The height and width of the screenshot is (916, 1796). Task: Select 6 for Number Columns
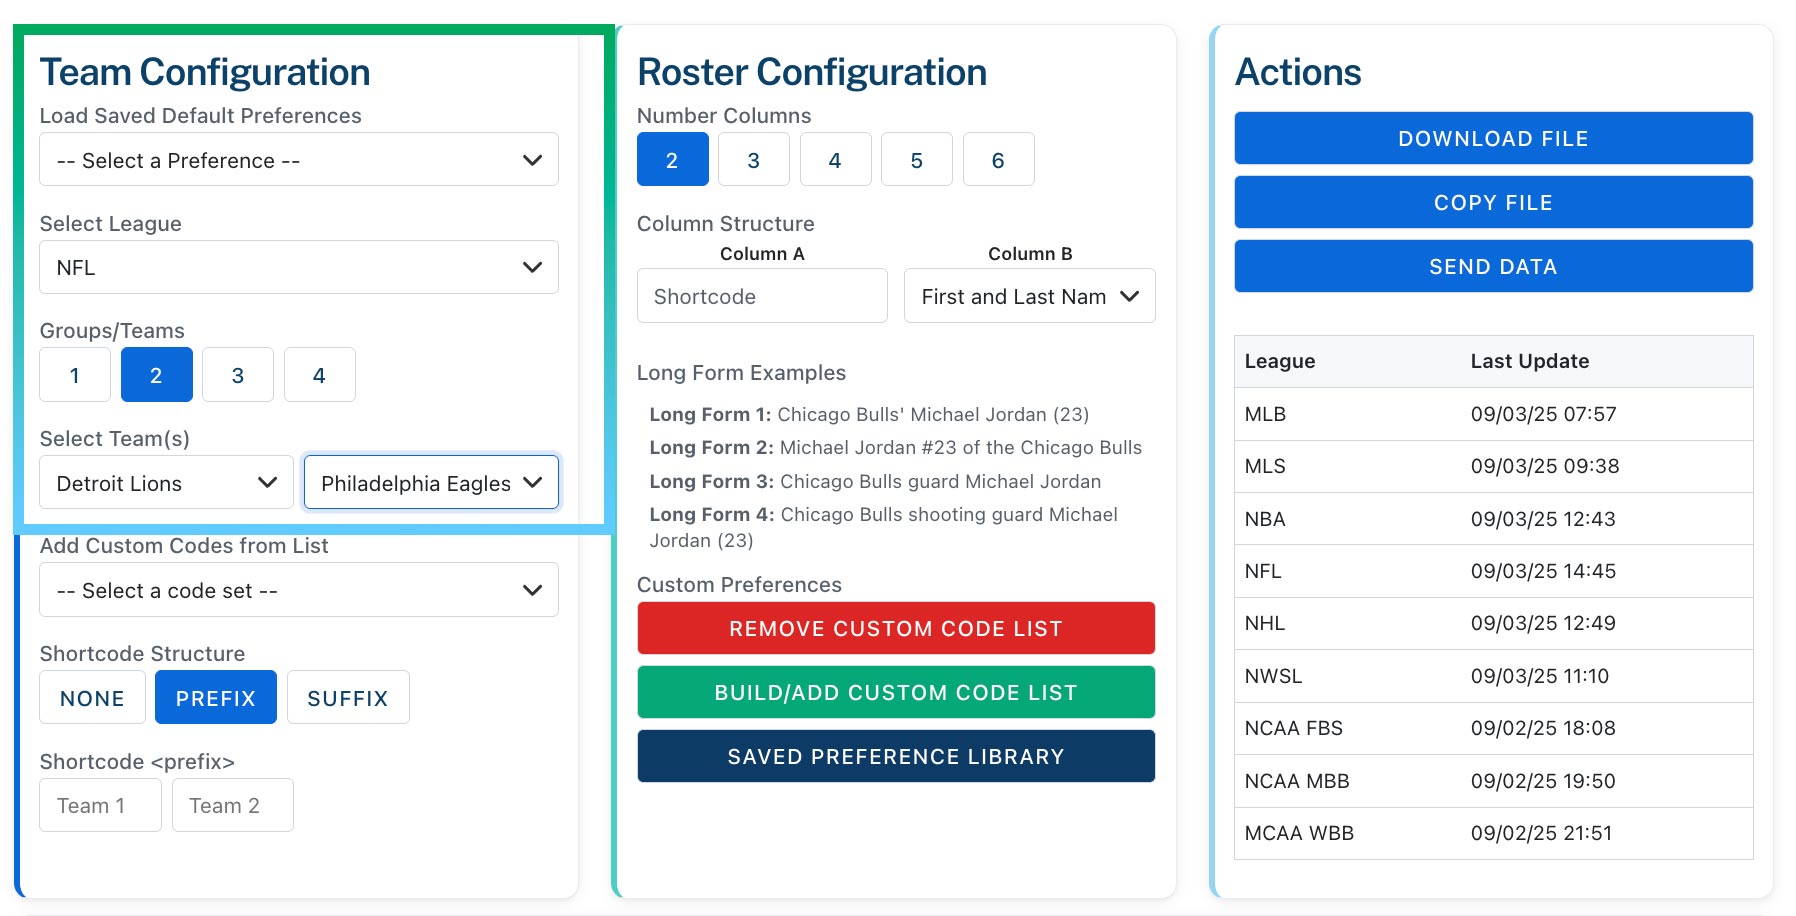tap(997, 160)
